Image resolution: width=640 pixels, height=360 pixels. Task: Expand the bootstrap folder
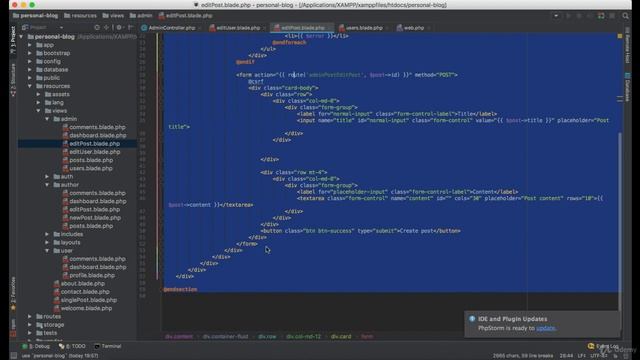pos(30,53)
